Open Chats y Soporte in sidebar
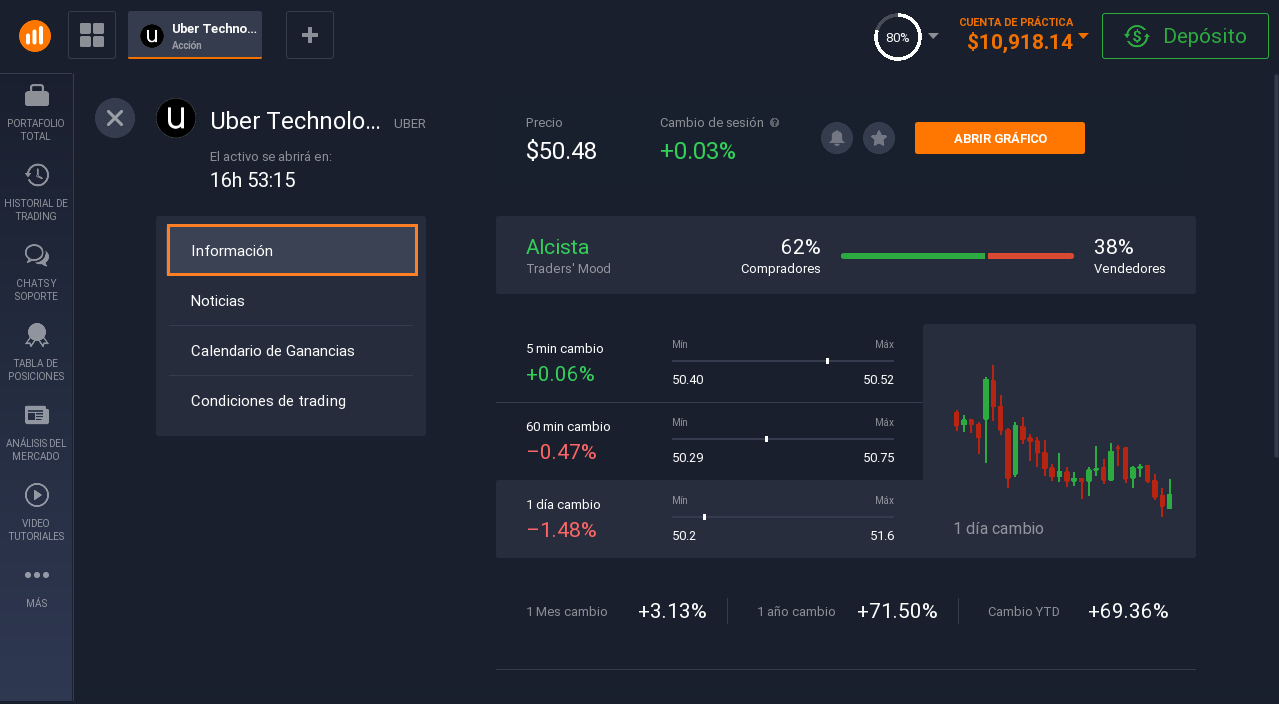Viewport: 1279px width, 704px height. point(36,272)
